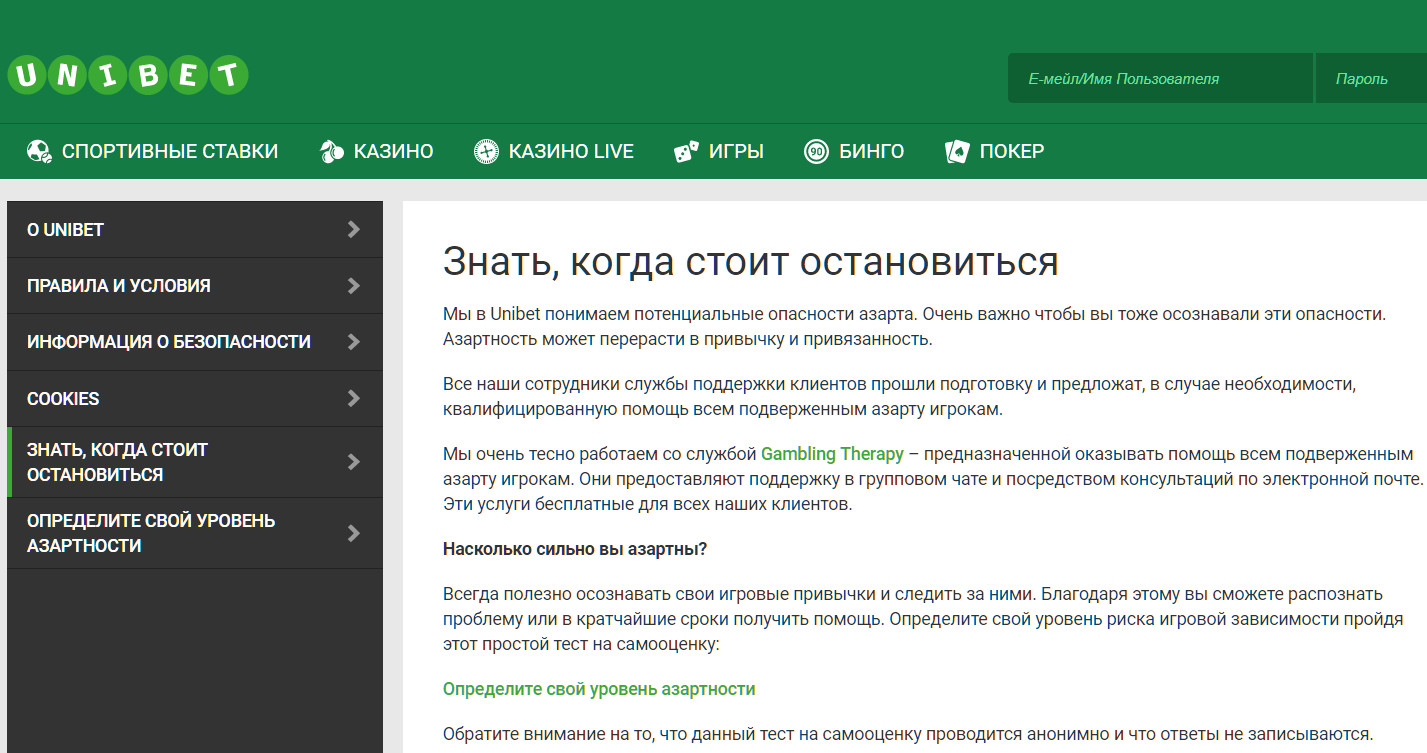Viewport: 1427px width, 753px height.
Task: Select the football icon next to Спортивные ставки
Action: [x=38, y=150]
